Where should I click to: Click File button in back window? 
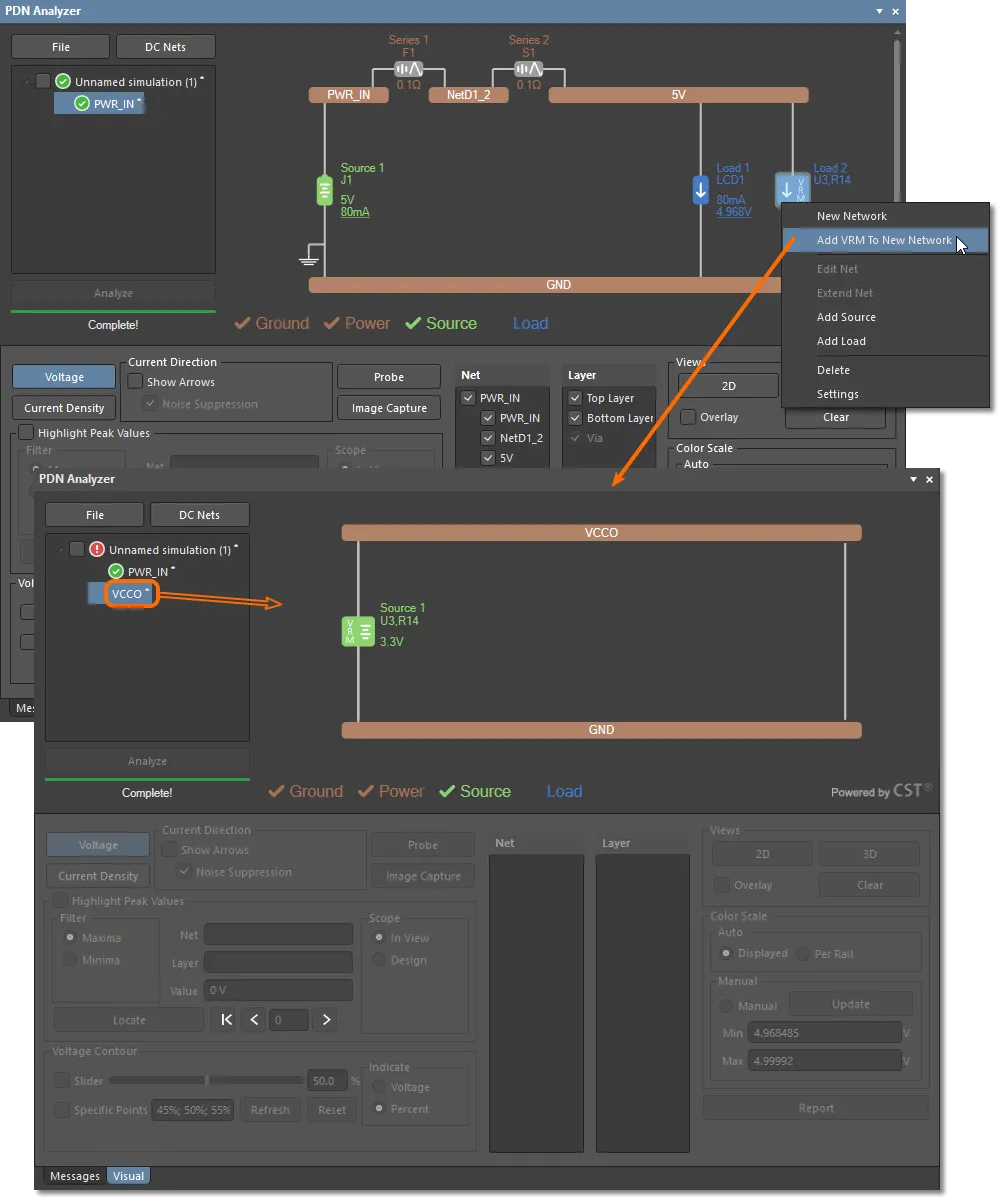61,47
